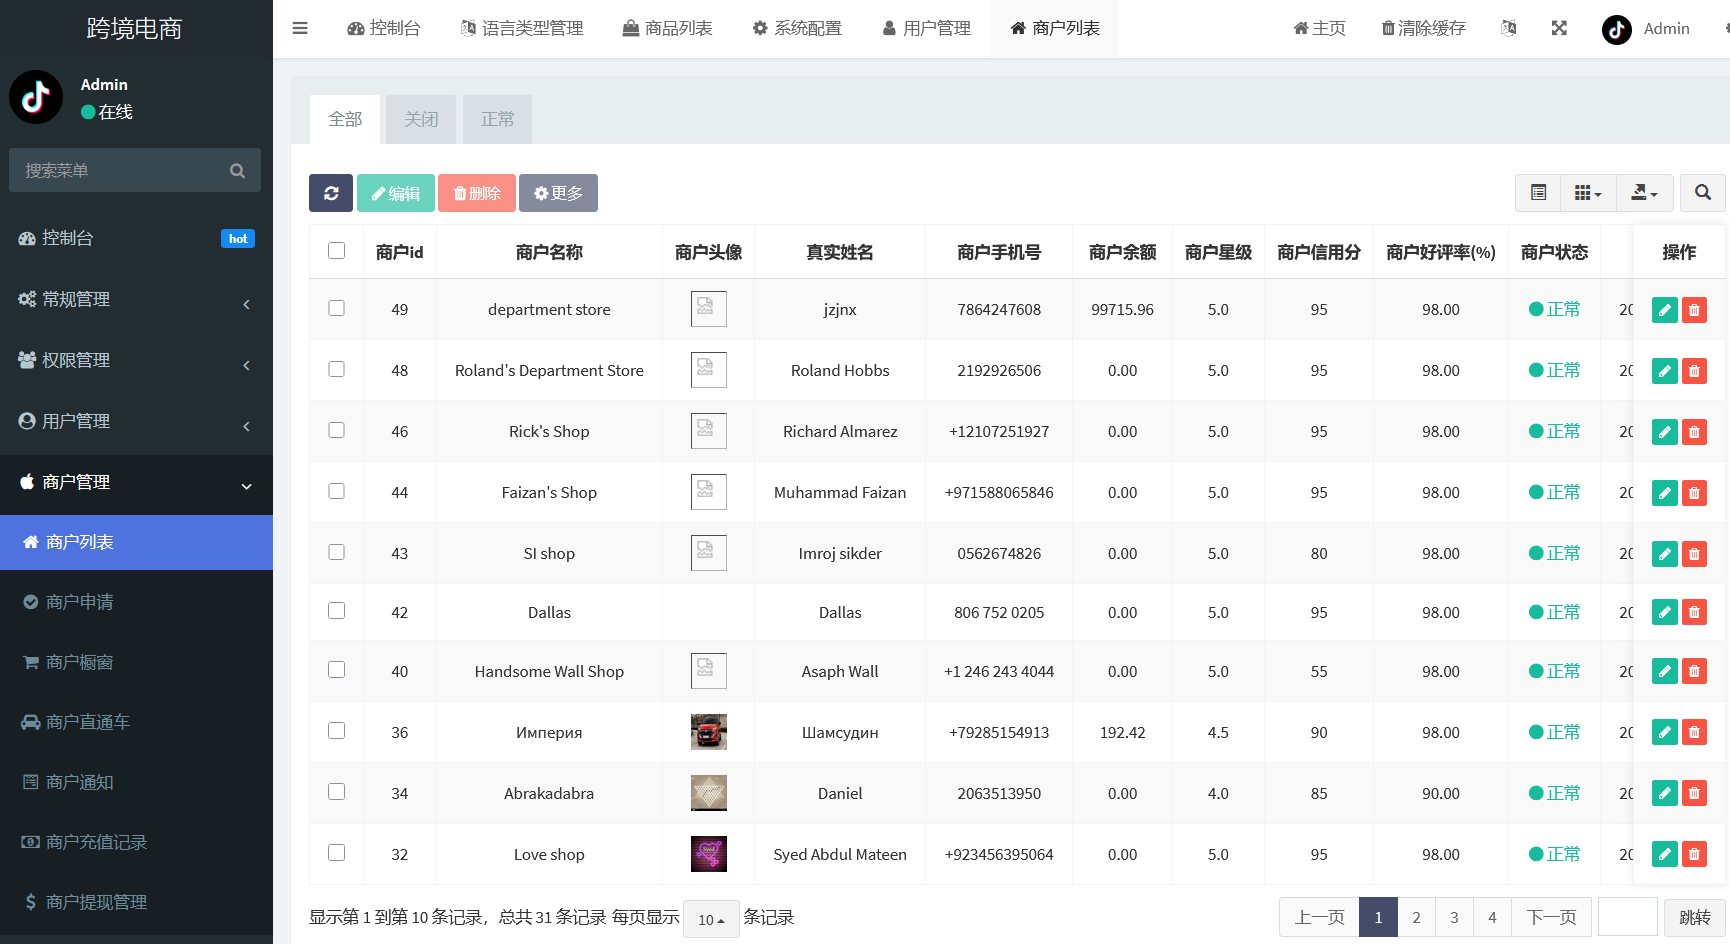Toggle the table card view icon
This screenshot has height=944, width=1730.
1538,193
